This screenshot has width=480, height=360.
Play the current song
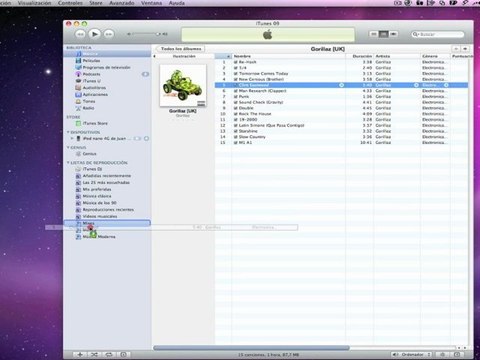pos(95,34)
